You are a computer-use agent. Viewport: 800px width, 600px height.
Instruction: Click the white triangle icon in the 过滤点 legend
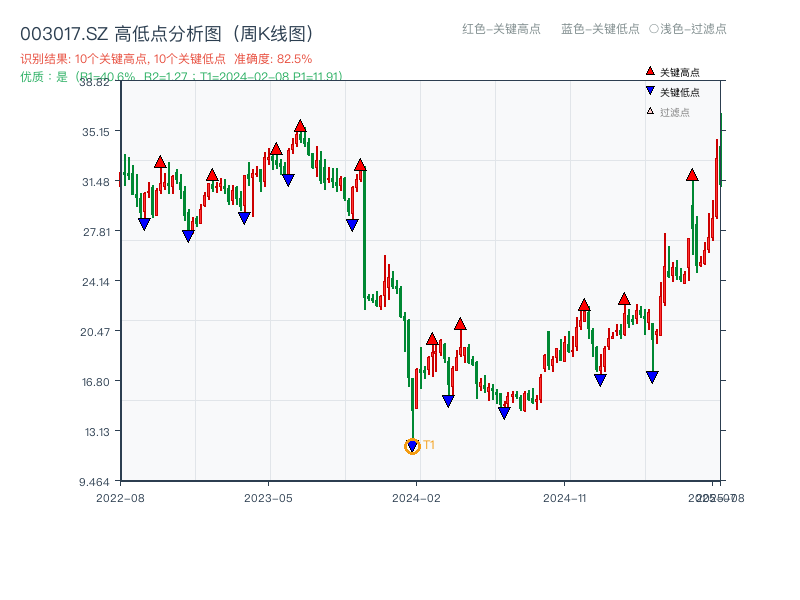click(650, 111)
